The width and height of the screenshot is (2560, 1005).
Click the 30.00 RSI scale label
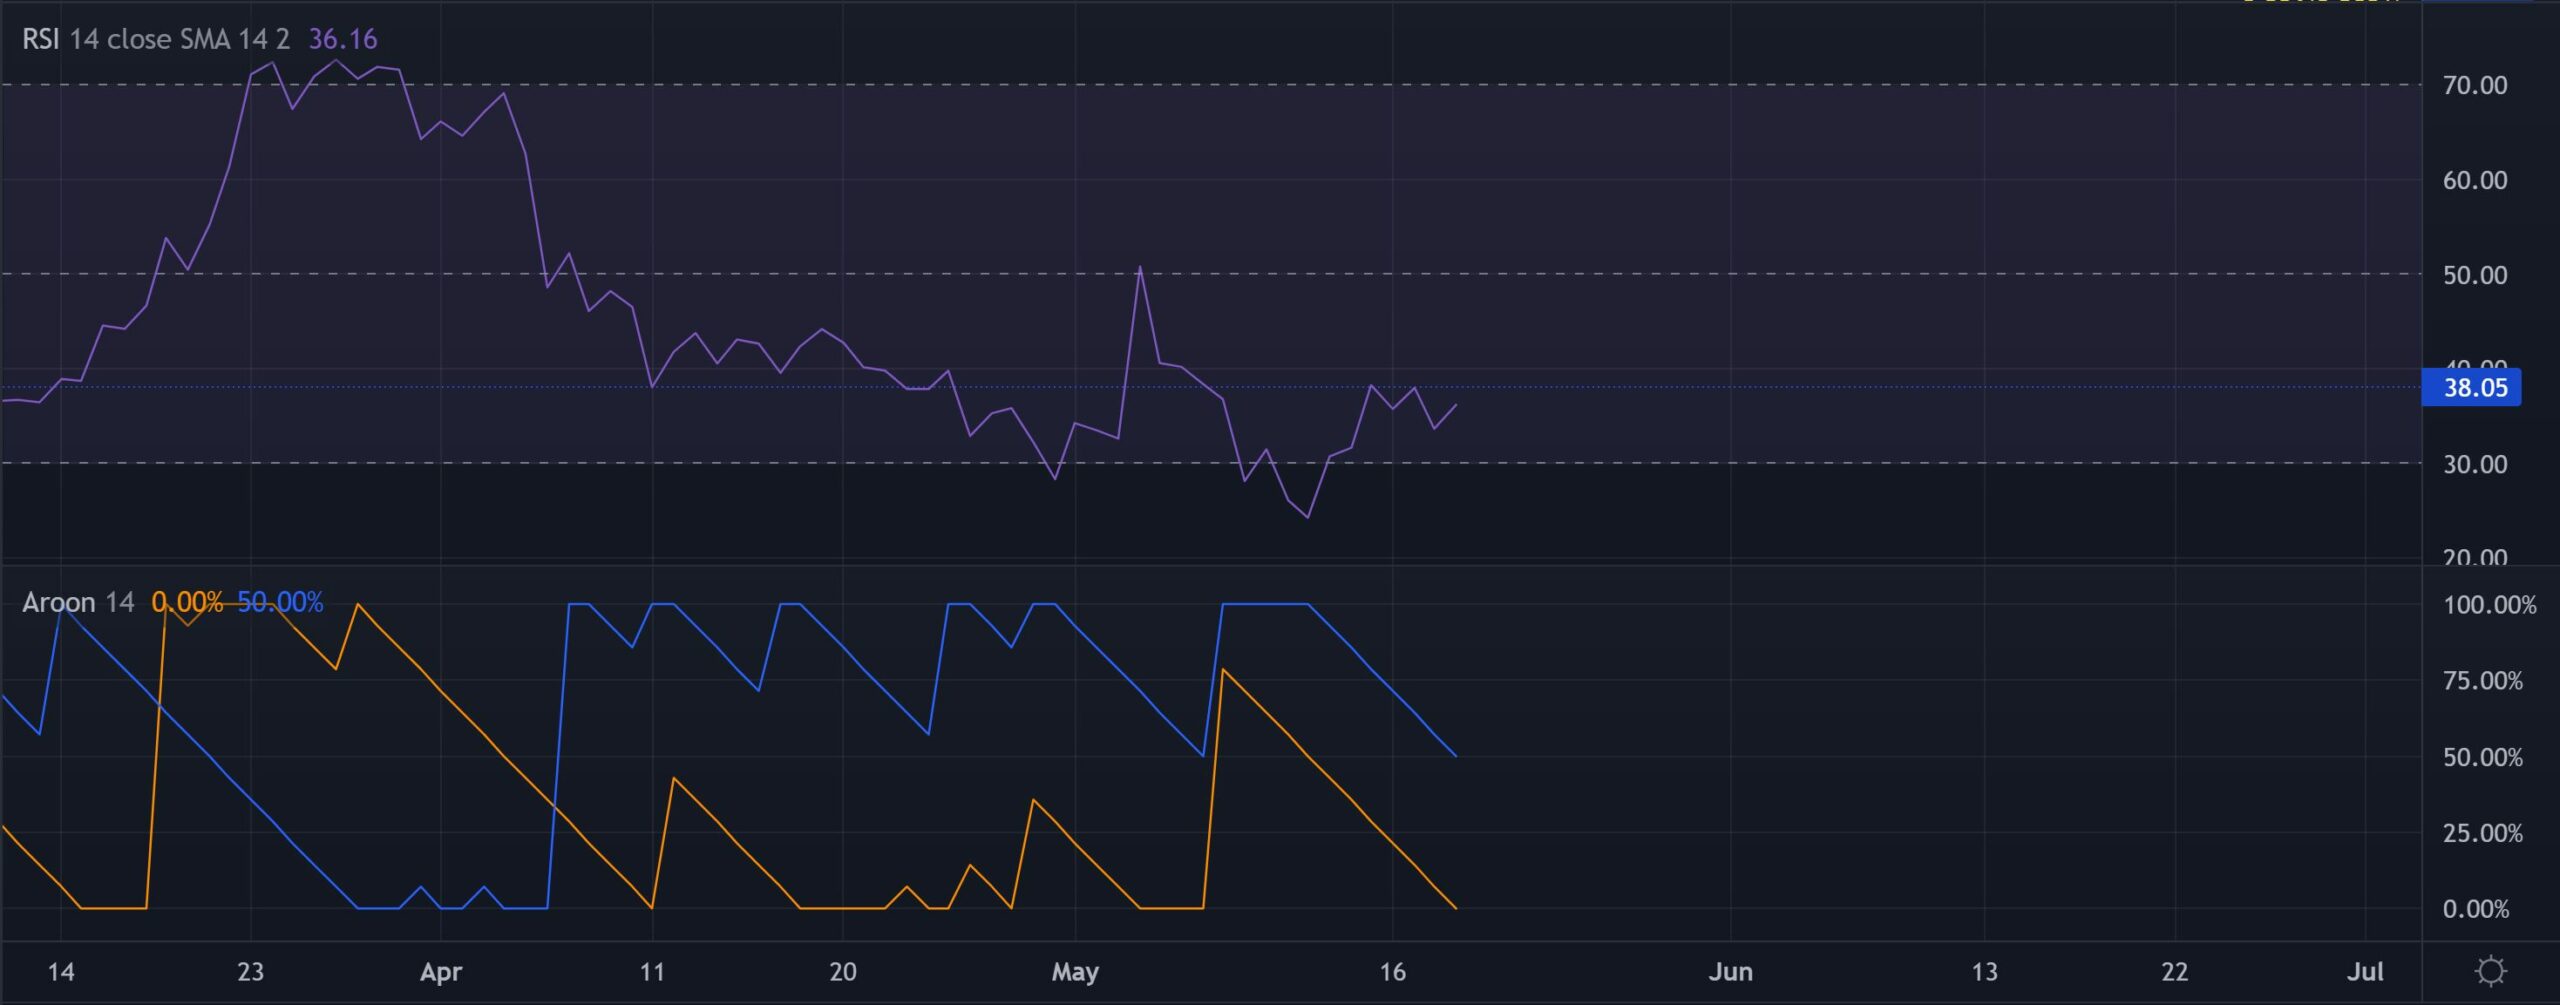click(x=2474, y=464)
